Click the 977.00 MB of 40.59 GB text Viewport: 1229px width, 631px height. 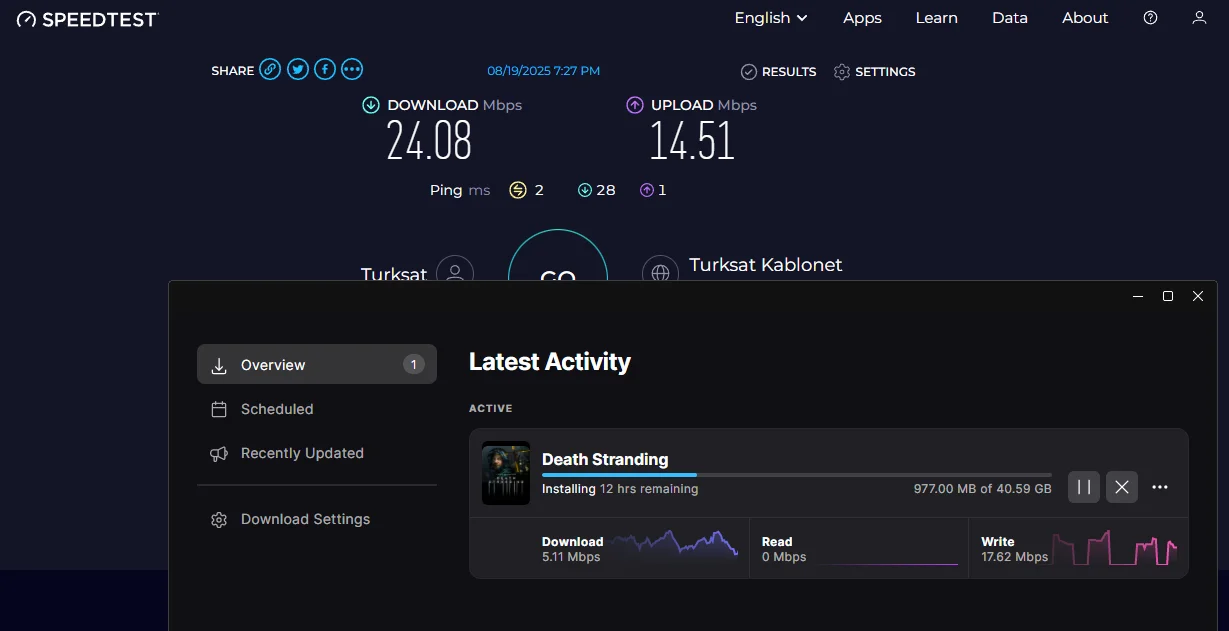[983, 489]
